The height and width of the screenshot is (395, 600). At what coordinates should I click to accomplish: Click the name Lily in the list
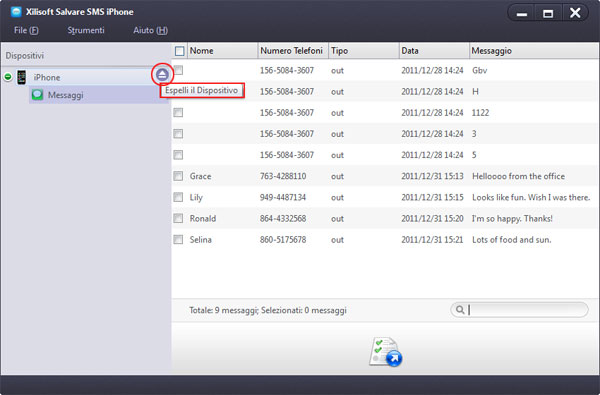[x=196, y=198]
